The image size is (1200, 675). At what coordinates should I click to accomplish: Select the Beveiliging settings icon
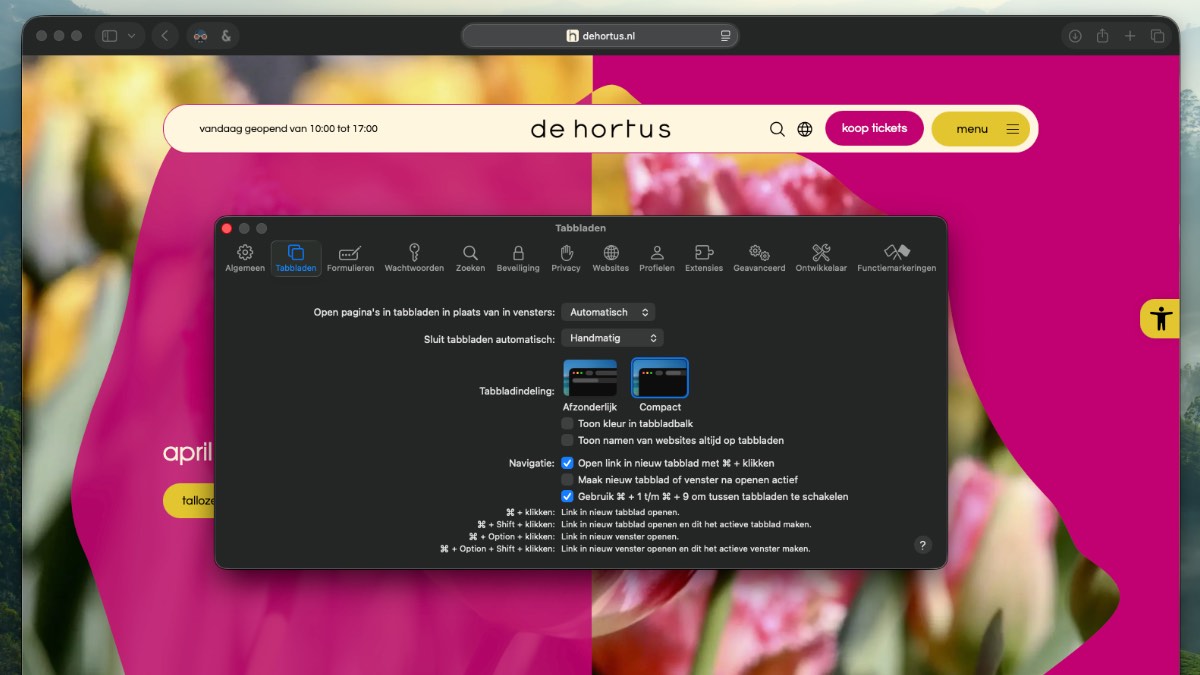pos(518,258)
